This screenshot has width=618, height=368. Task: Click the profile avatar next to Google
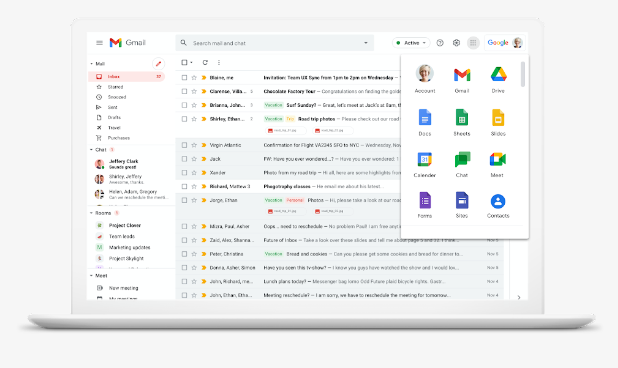[517, 43]
